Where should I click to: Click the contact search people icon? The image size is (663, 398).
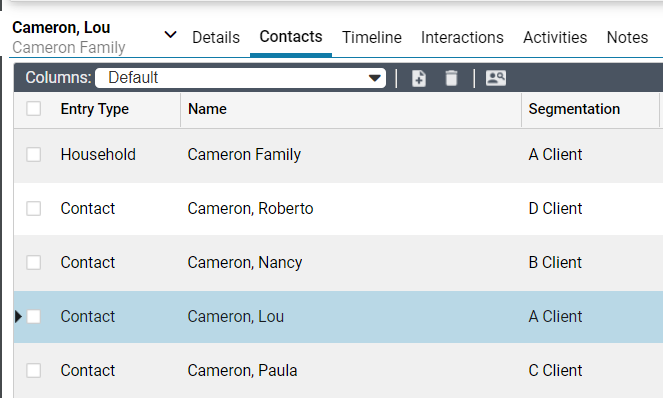tap(496, 78)
